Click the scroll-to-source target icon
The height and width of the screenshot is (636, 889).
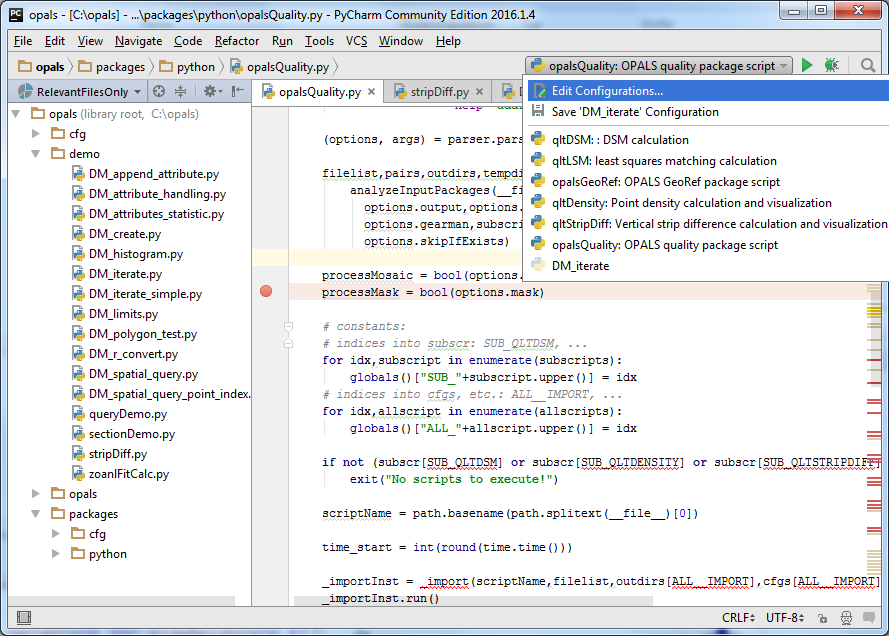coord(159,90)
